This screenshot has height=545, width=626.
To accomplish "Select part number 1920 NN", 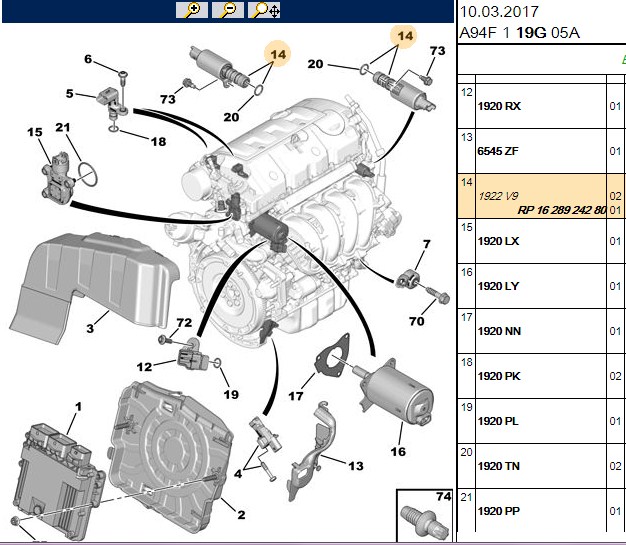I will (x=499, y=331).
